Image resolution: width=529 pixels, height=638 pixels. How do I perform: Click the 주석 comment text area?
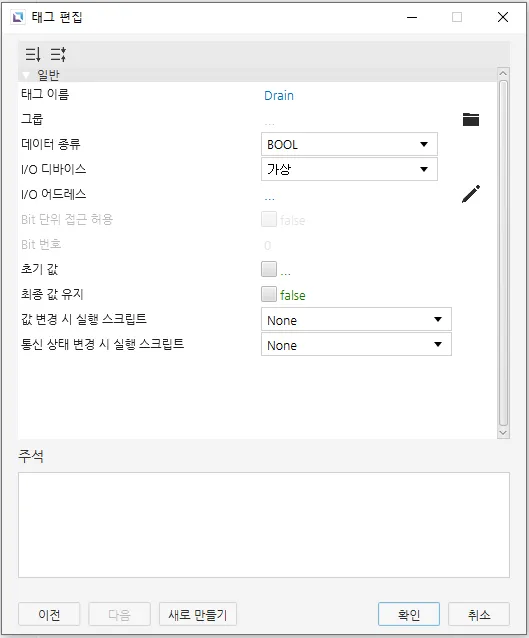264,525
